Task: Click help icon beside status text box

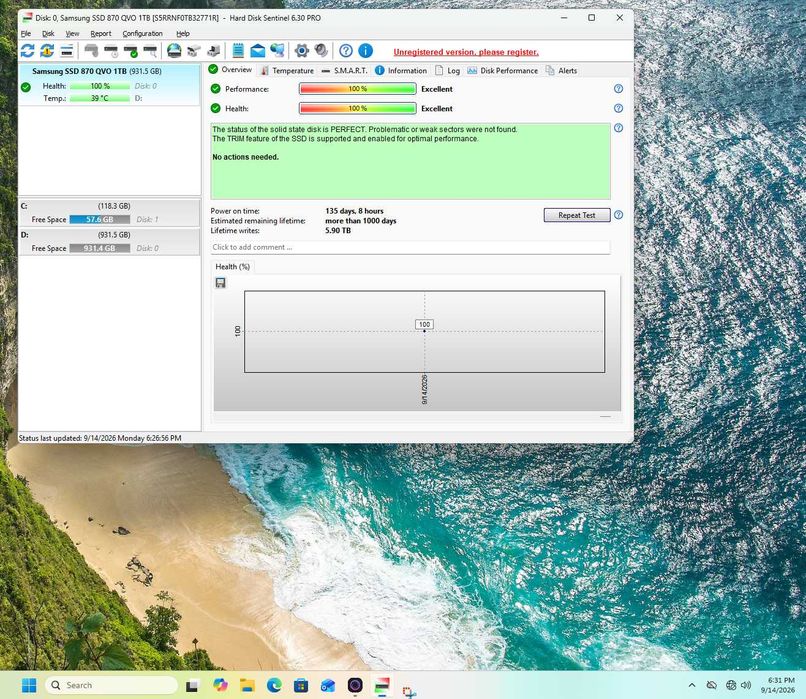Action: [x=618, y=128]
